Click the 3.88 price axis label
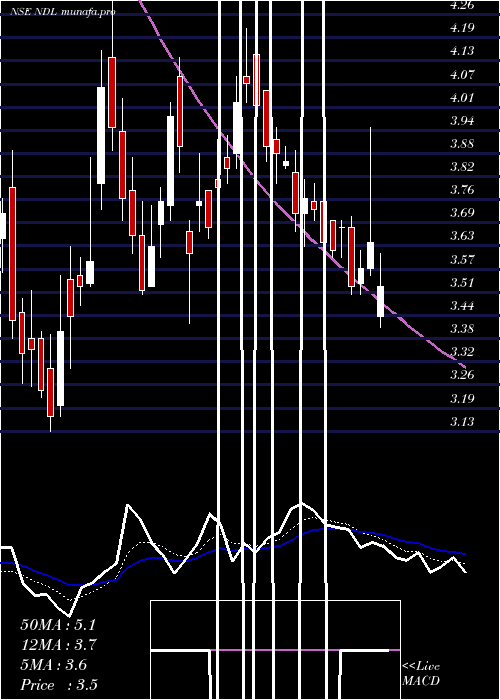This screenshot has height=700, width=500. [x=462, y=144]
